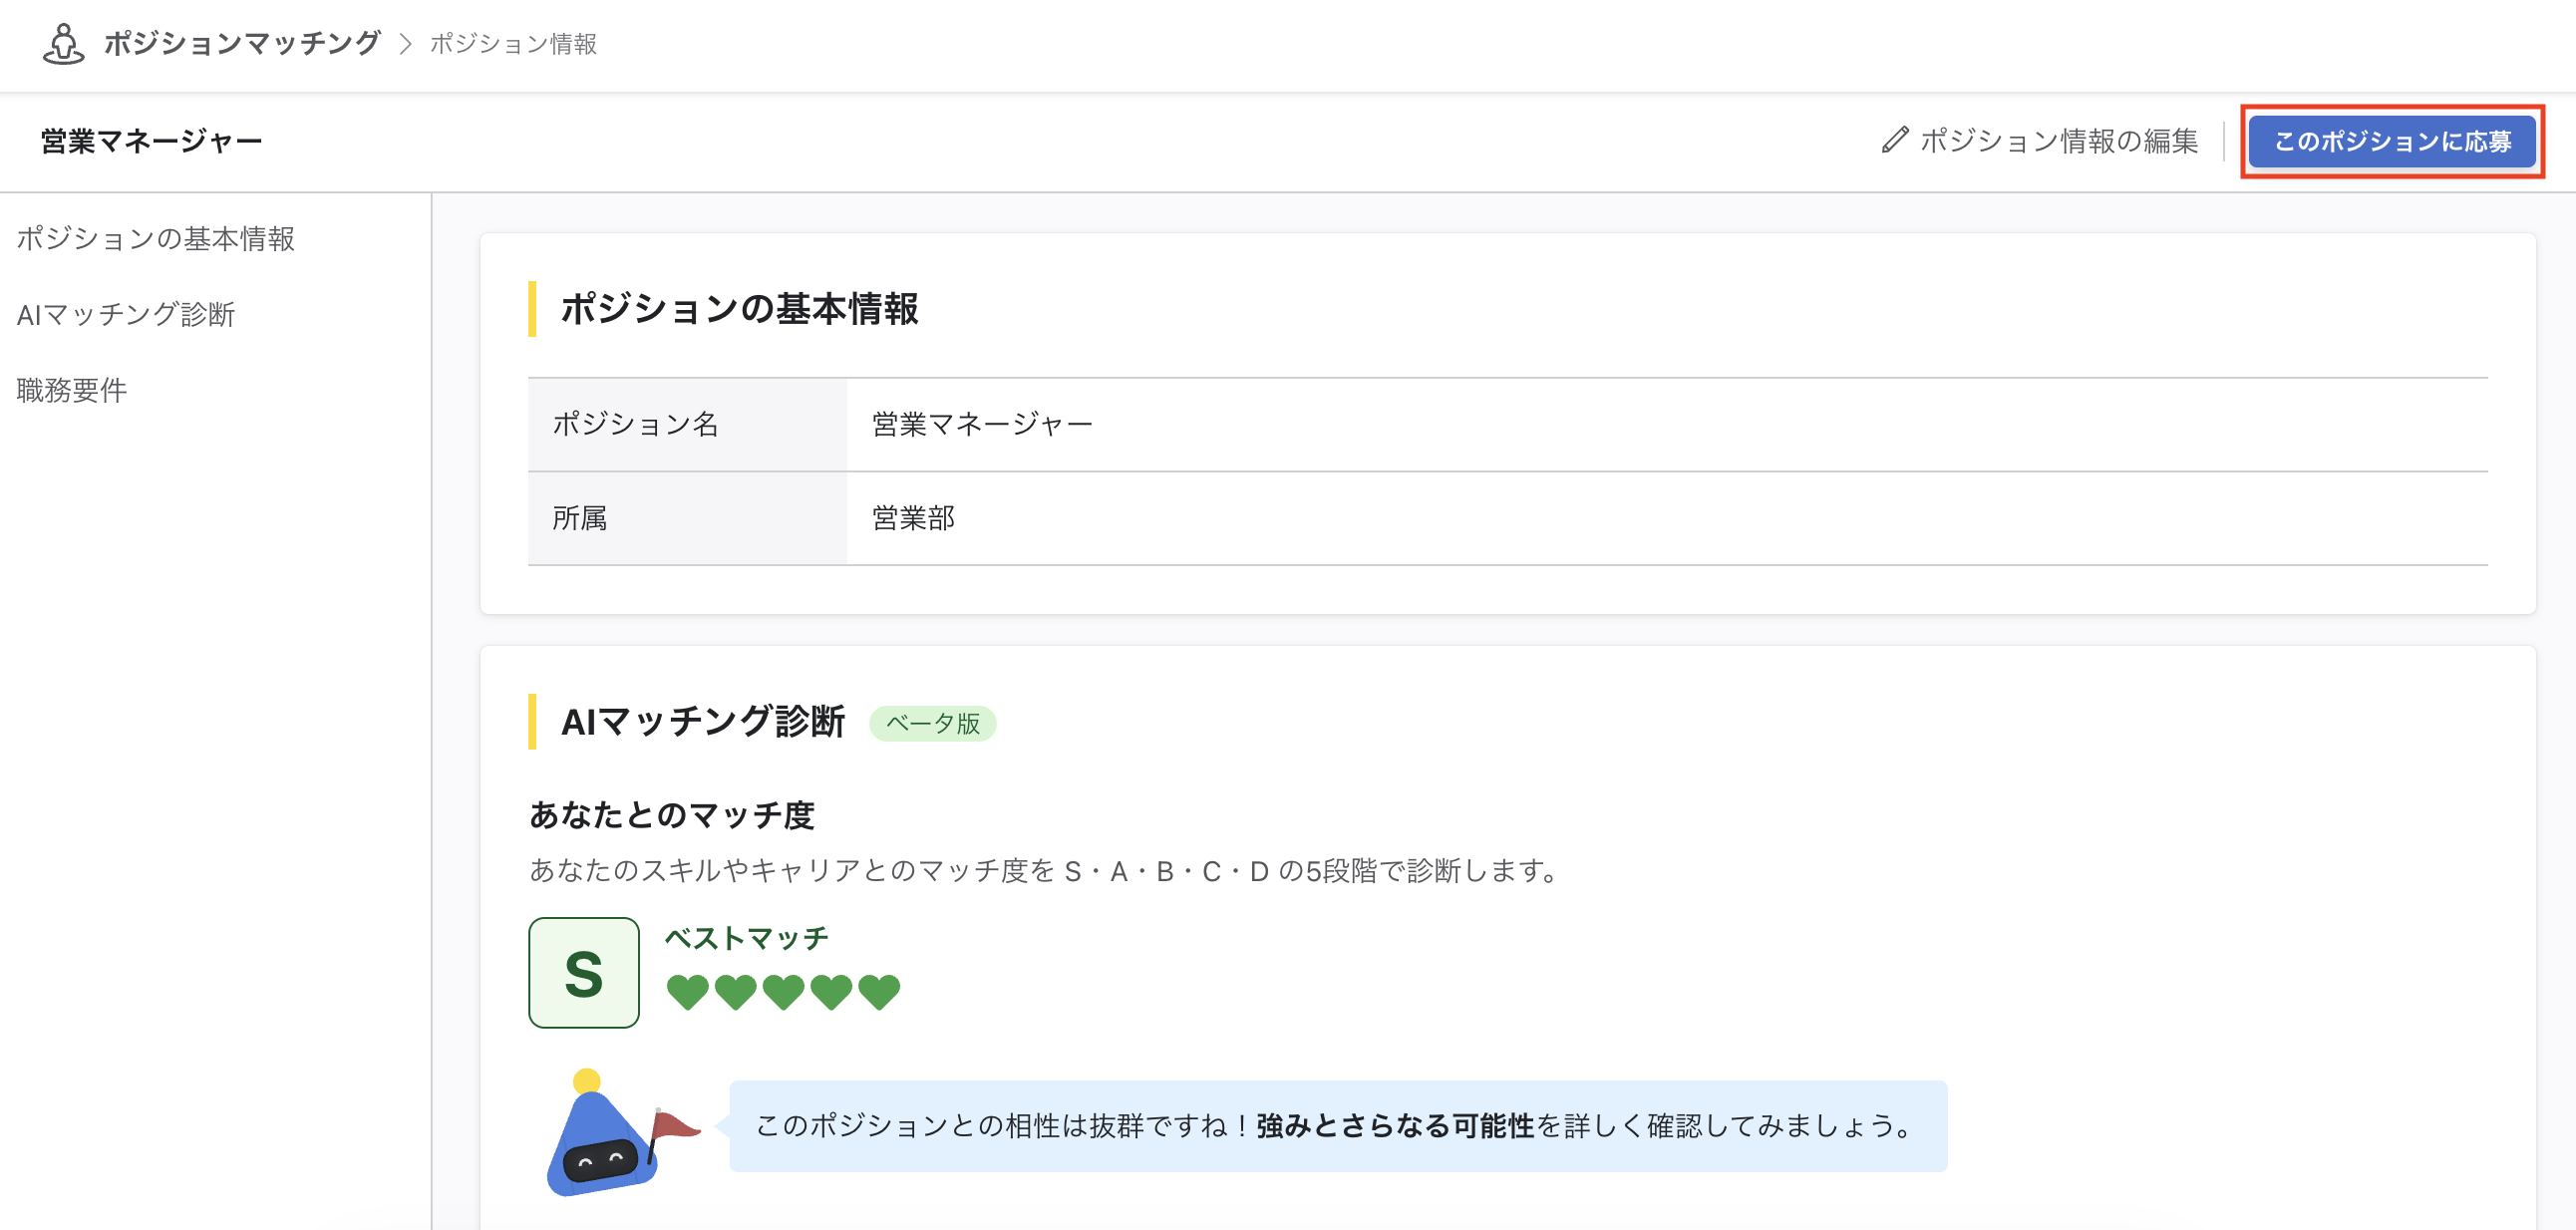Click the ベータ版 badge
Image resolution: width=2576 pixels, height=1230 pixels.
tap(932, 723)
